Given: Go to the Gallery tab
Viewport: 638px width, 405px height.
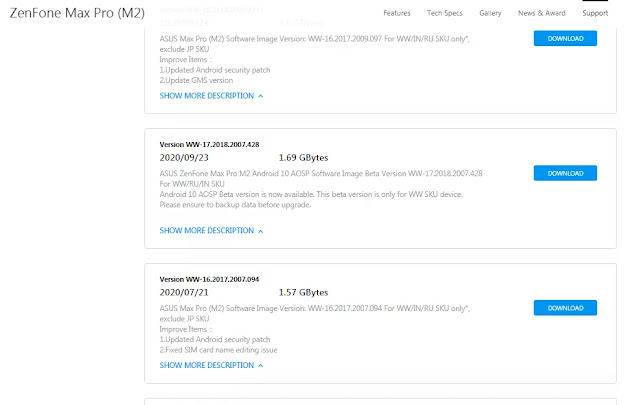Looking at the screenshot, I should (x=490, y=13).
